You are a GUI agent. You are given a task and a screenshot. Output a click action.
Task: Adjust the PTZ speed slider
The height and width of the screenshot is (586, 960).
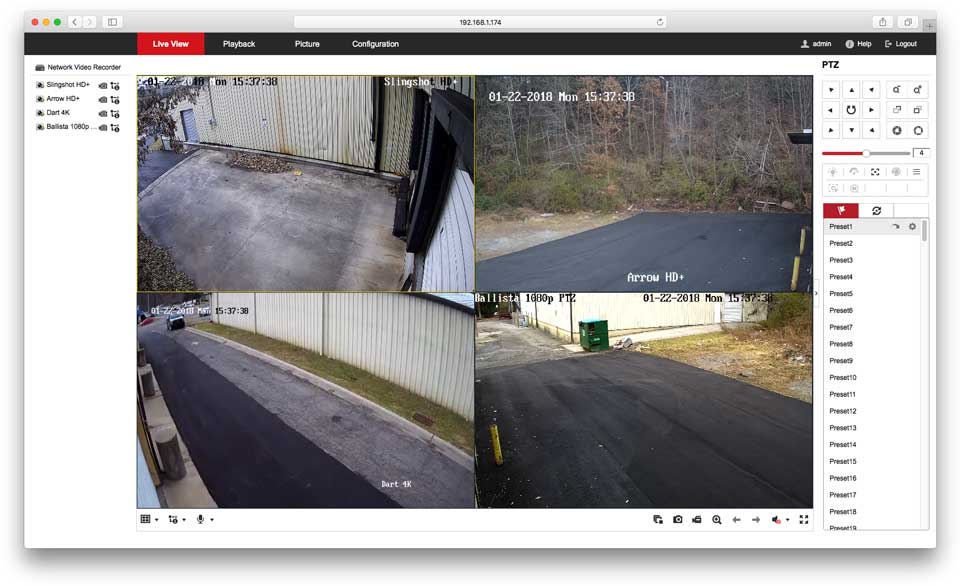(x=866, y=153)
